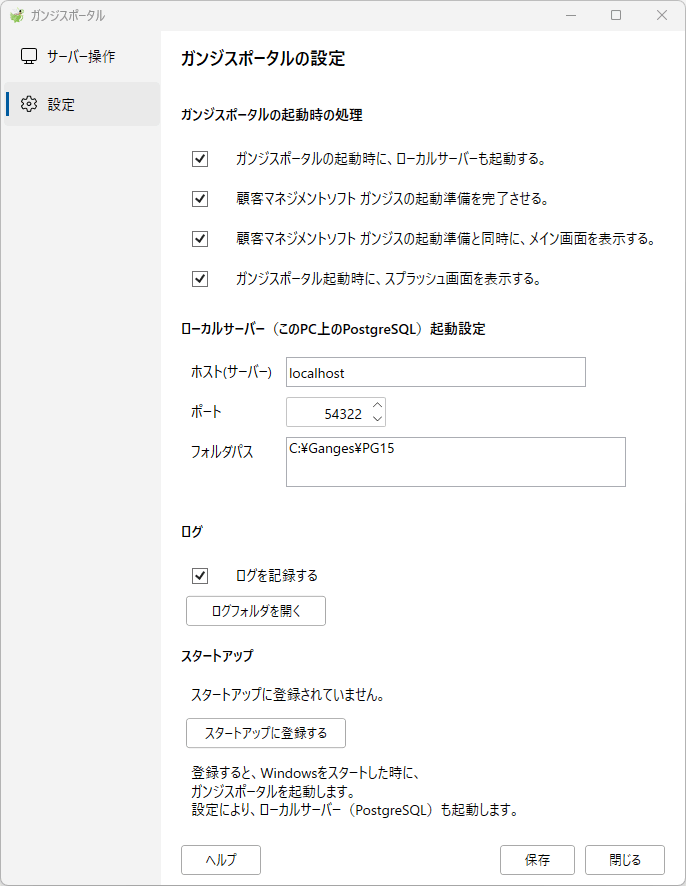Click the ローカルサーバー 起動設定 section title
This screenshot has width=686, height=886.
point(333,329)
